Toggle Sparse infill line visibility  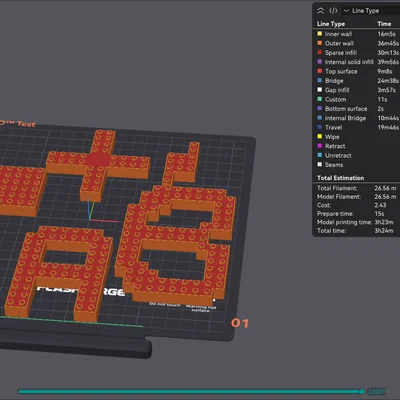tap(356, 53)
